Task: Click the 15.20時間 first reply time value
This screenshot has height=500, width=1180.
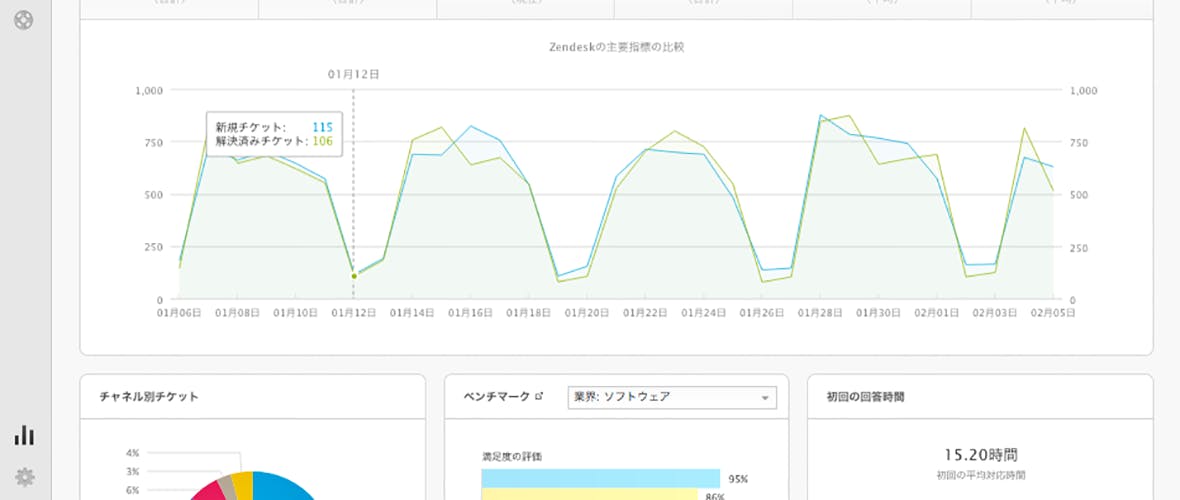Action: (x=981, y=455)
